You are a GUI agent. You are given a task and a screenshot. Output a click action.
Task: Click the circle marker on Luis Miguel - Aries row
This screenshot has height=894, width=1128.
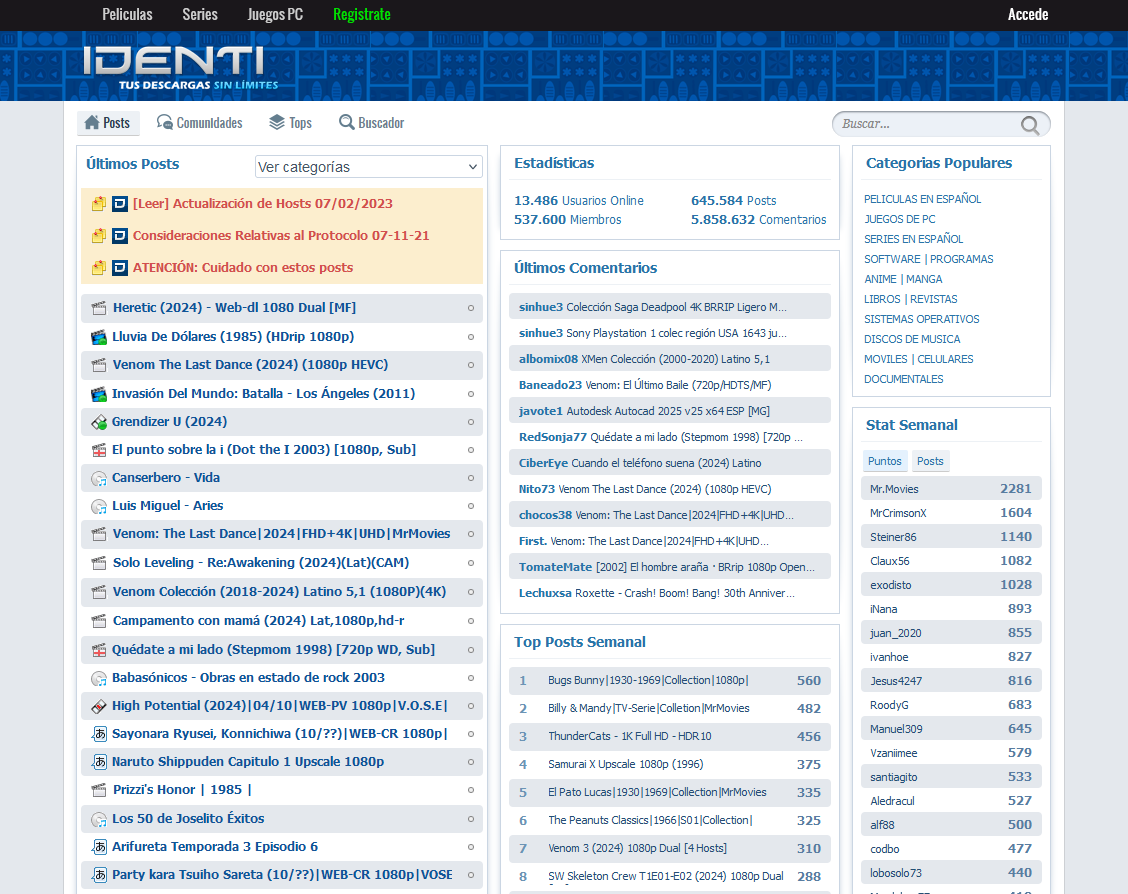click(x=471, y=506)
